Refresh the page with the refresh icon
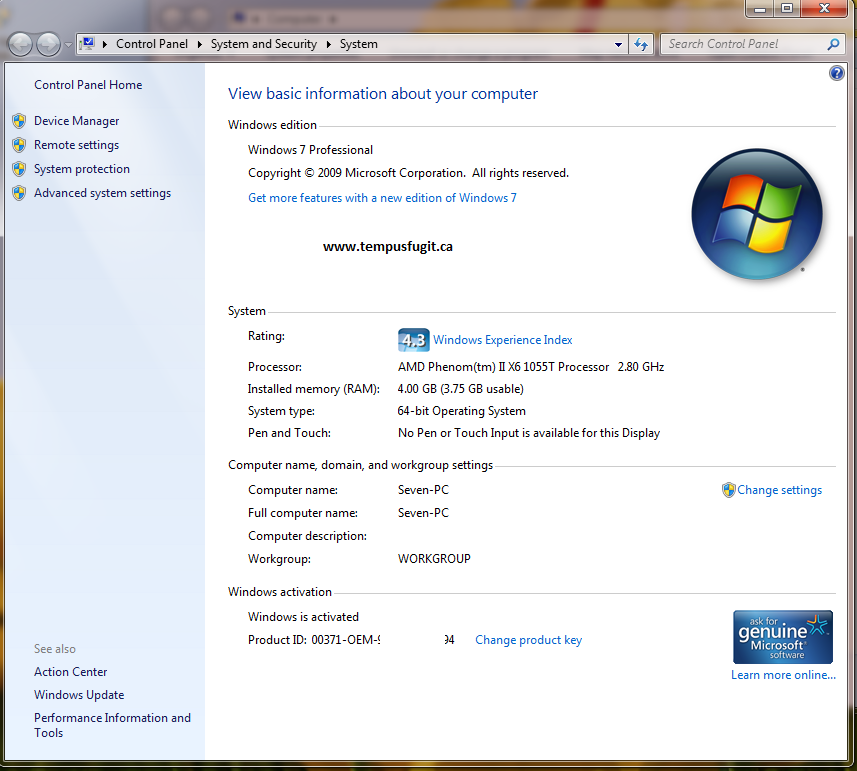Image resolution: width=857 pixels, height=771 pixels. [x=641, y=44]
